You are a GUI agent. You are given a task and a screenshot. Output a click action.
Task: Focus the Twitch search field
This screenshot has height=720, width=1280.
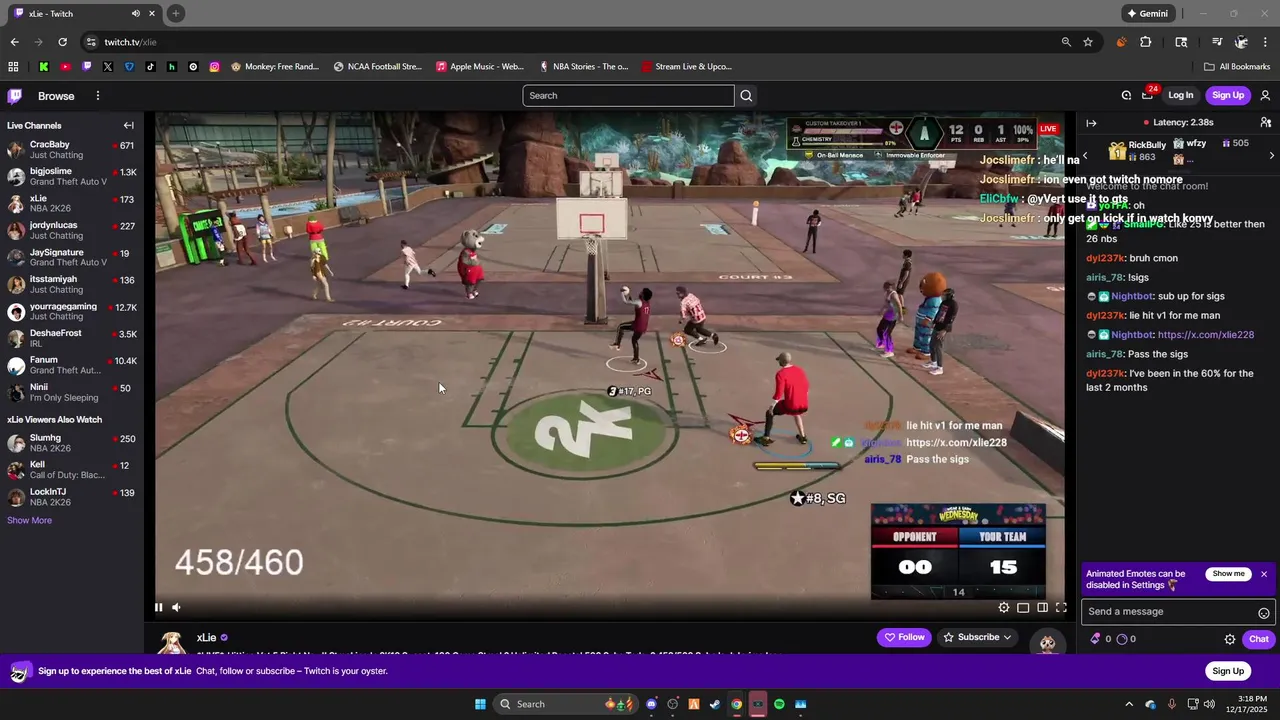tap(628, 96)
